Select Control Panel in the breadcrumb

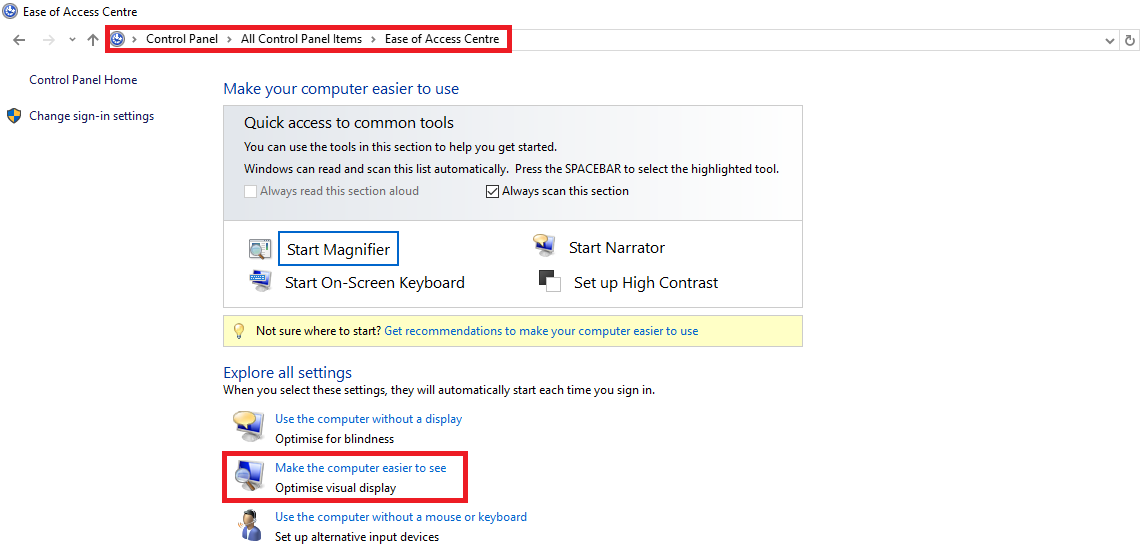(182, 39)
